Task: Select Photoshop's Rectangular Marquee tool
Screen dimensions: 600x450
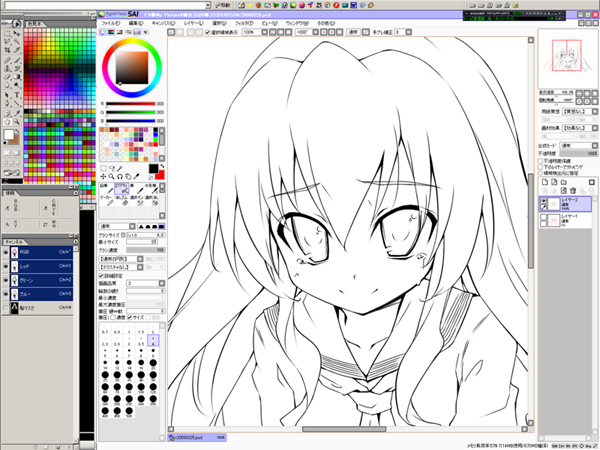Action: pos(7,34)
